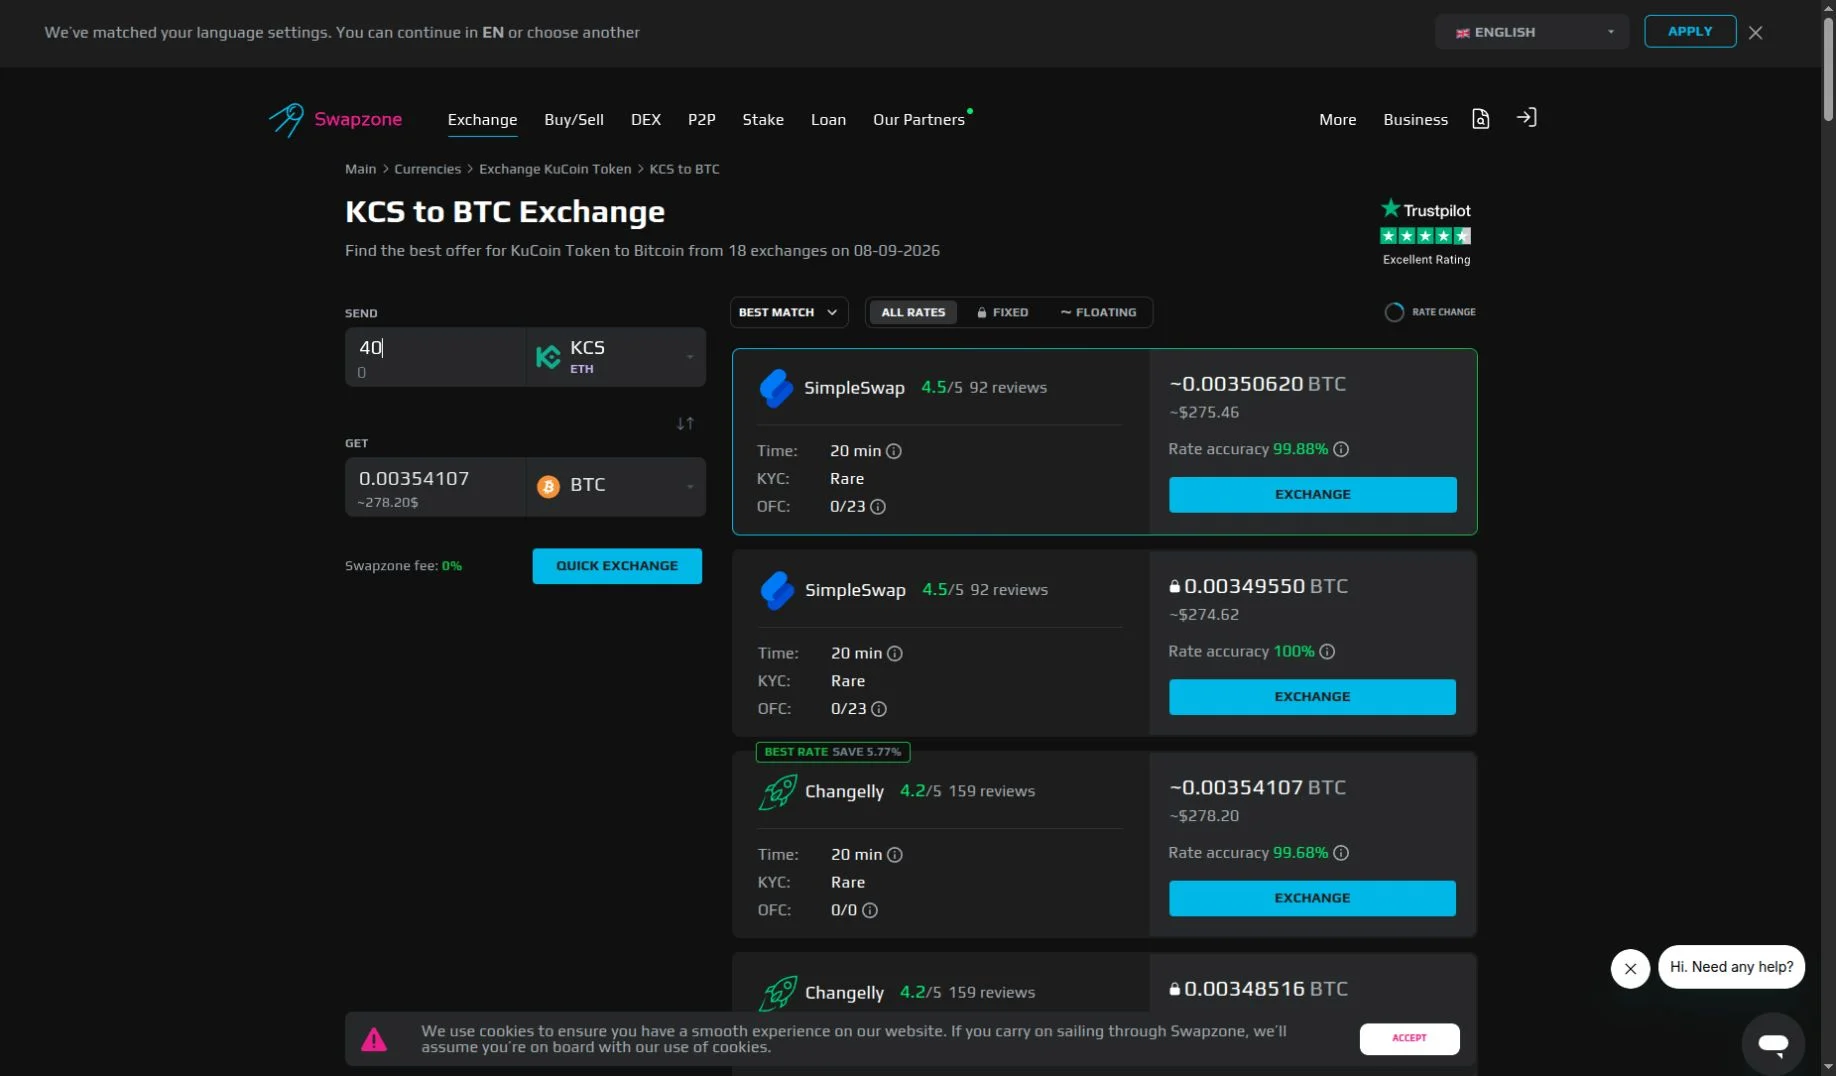Select the All Rates filter
The image size is (1836, 1076).
point(913,312)
